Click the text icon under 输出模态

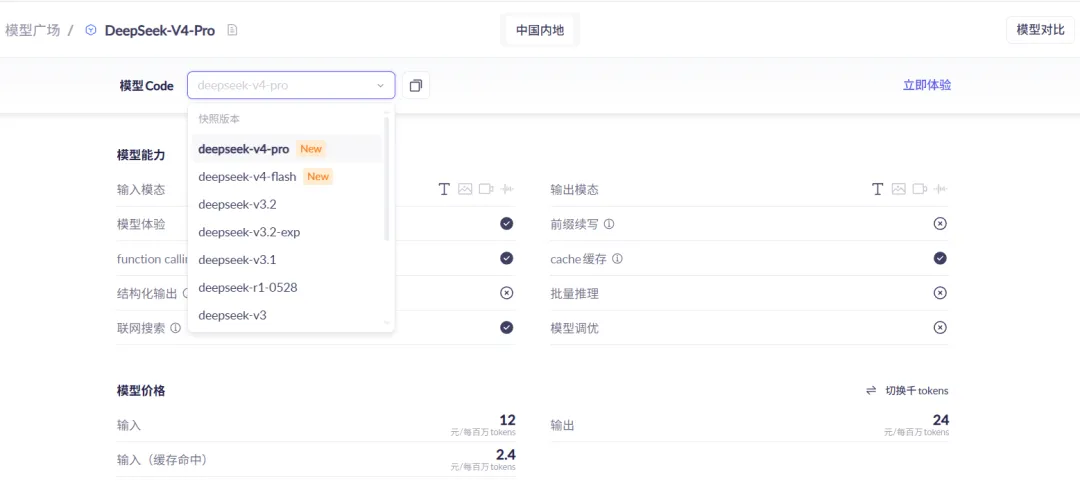click(878, 189)
